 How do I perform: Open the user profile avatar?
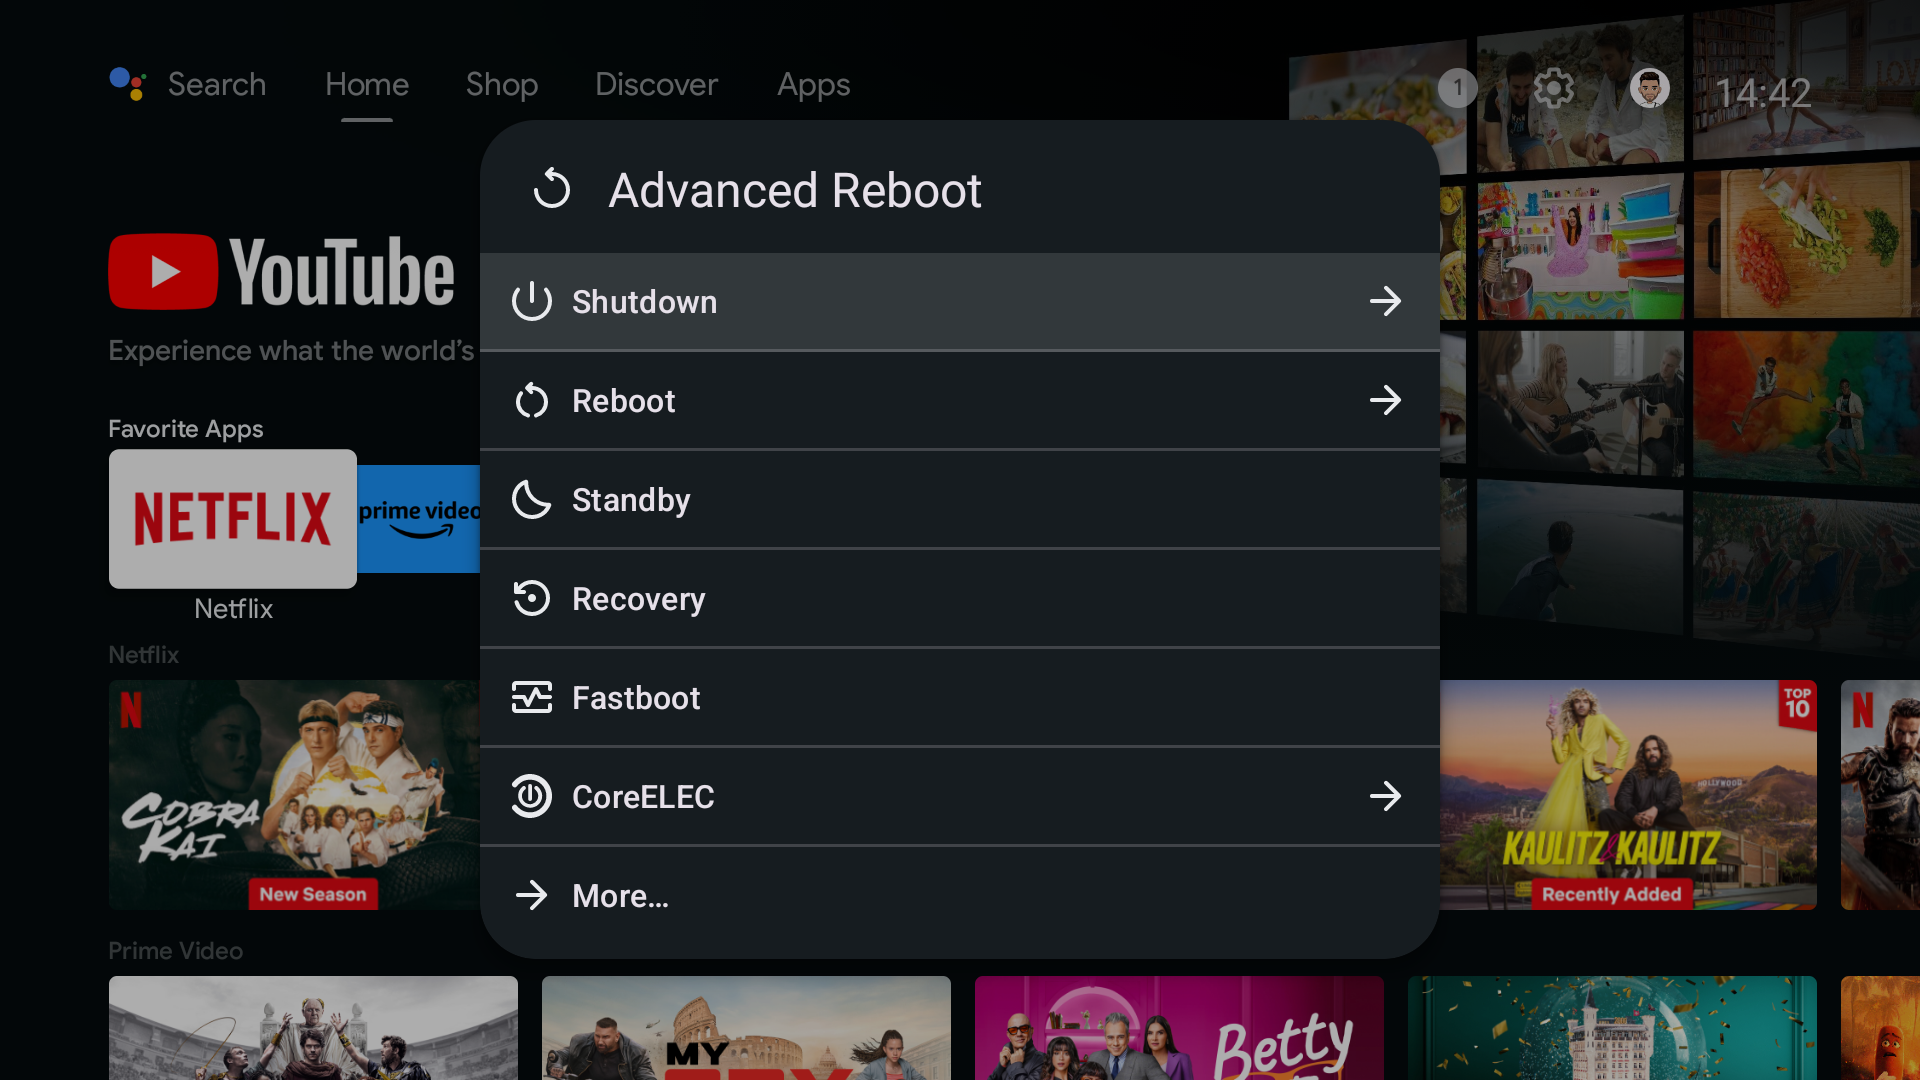(1650, 88)
